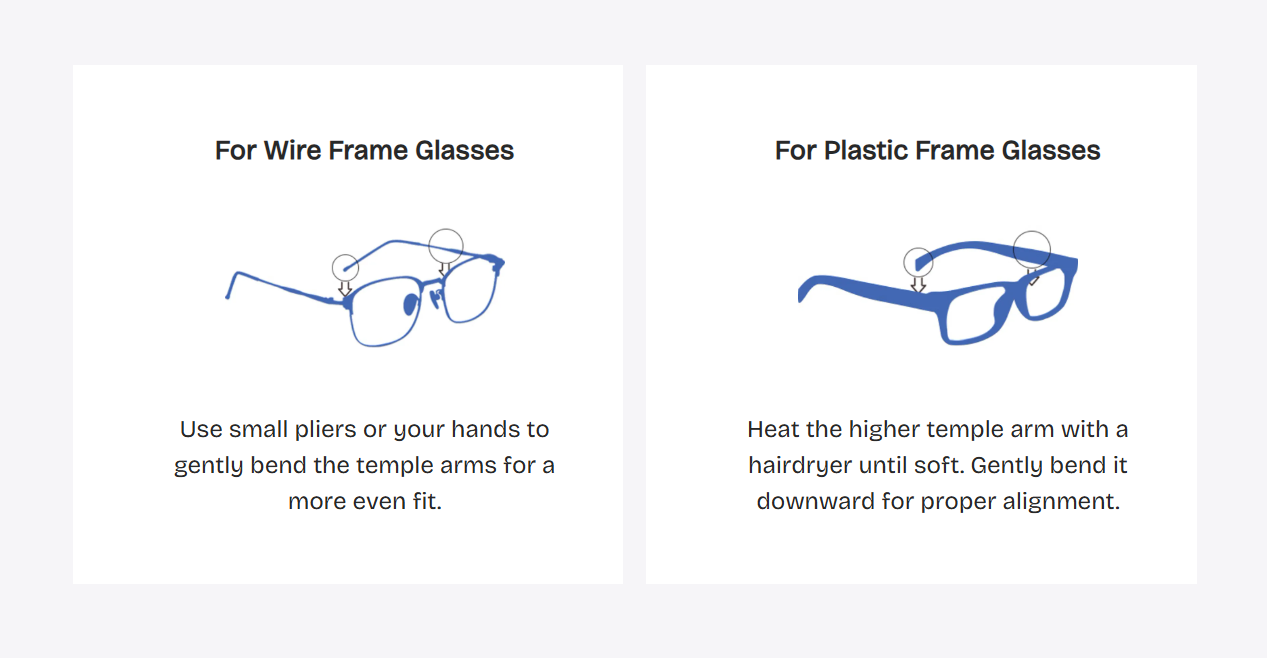Click down arrow below small wire-frame circle
Image resolution: width=1270 pixels, height=658 pixels.
point(345,288)
